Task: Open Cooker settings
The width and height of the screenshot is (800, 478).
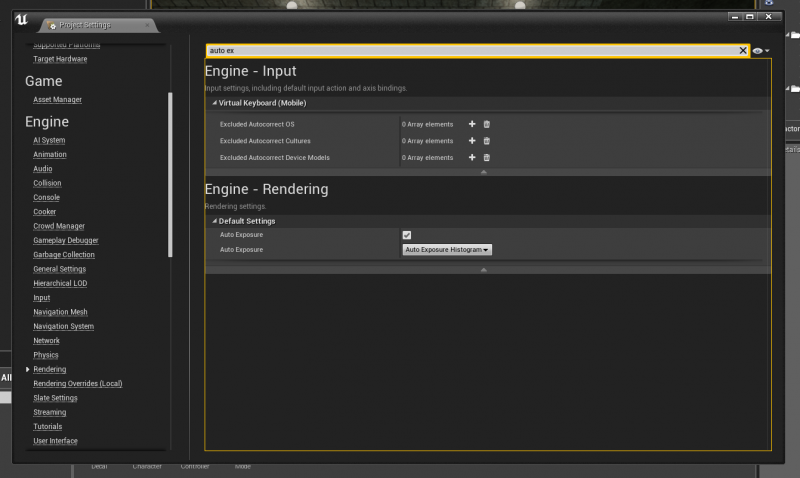Action: pyautogui.click(x=44, y=212)
